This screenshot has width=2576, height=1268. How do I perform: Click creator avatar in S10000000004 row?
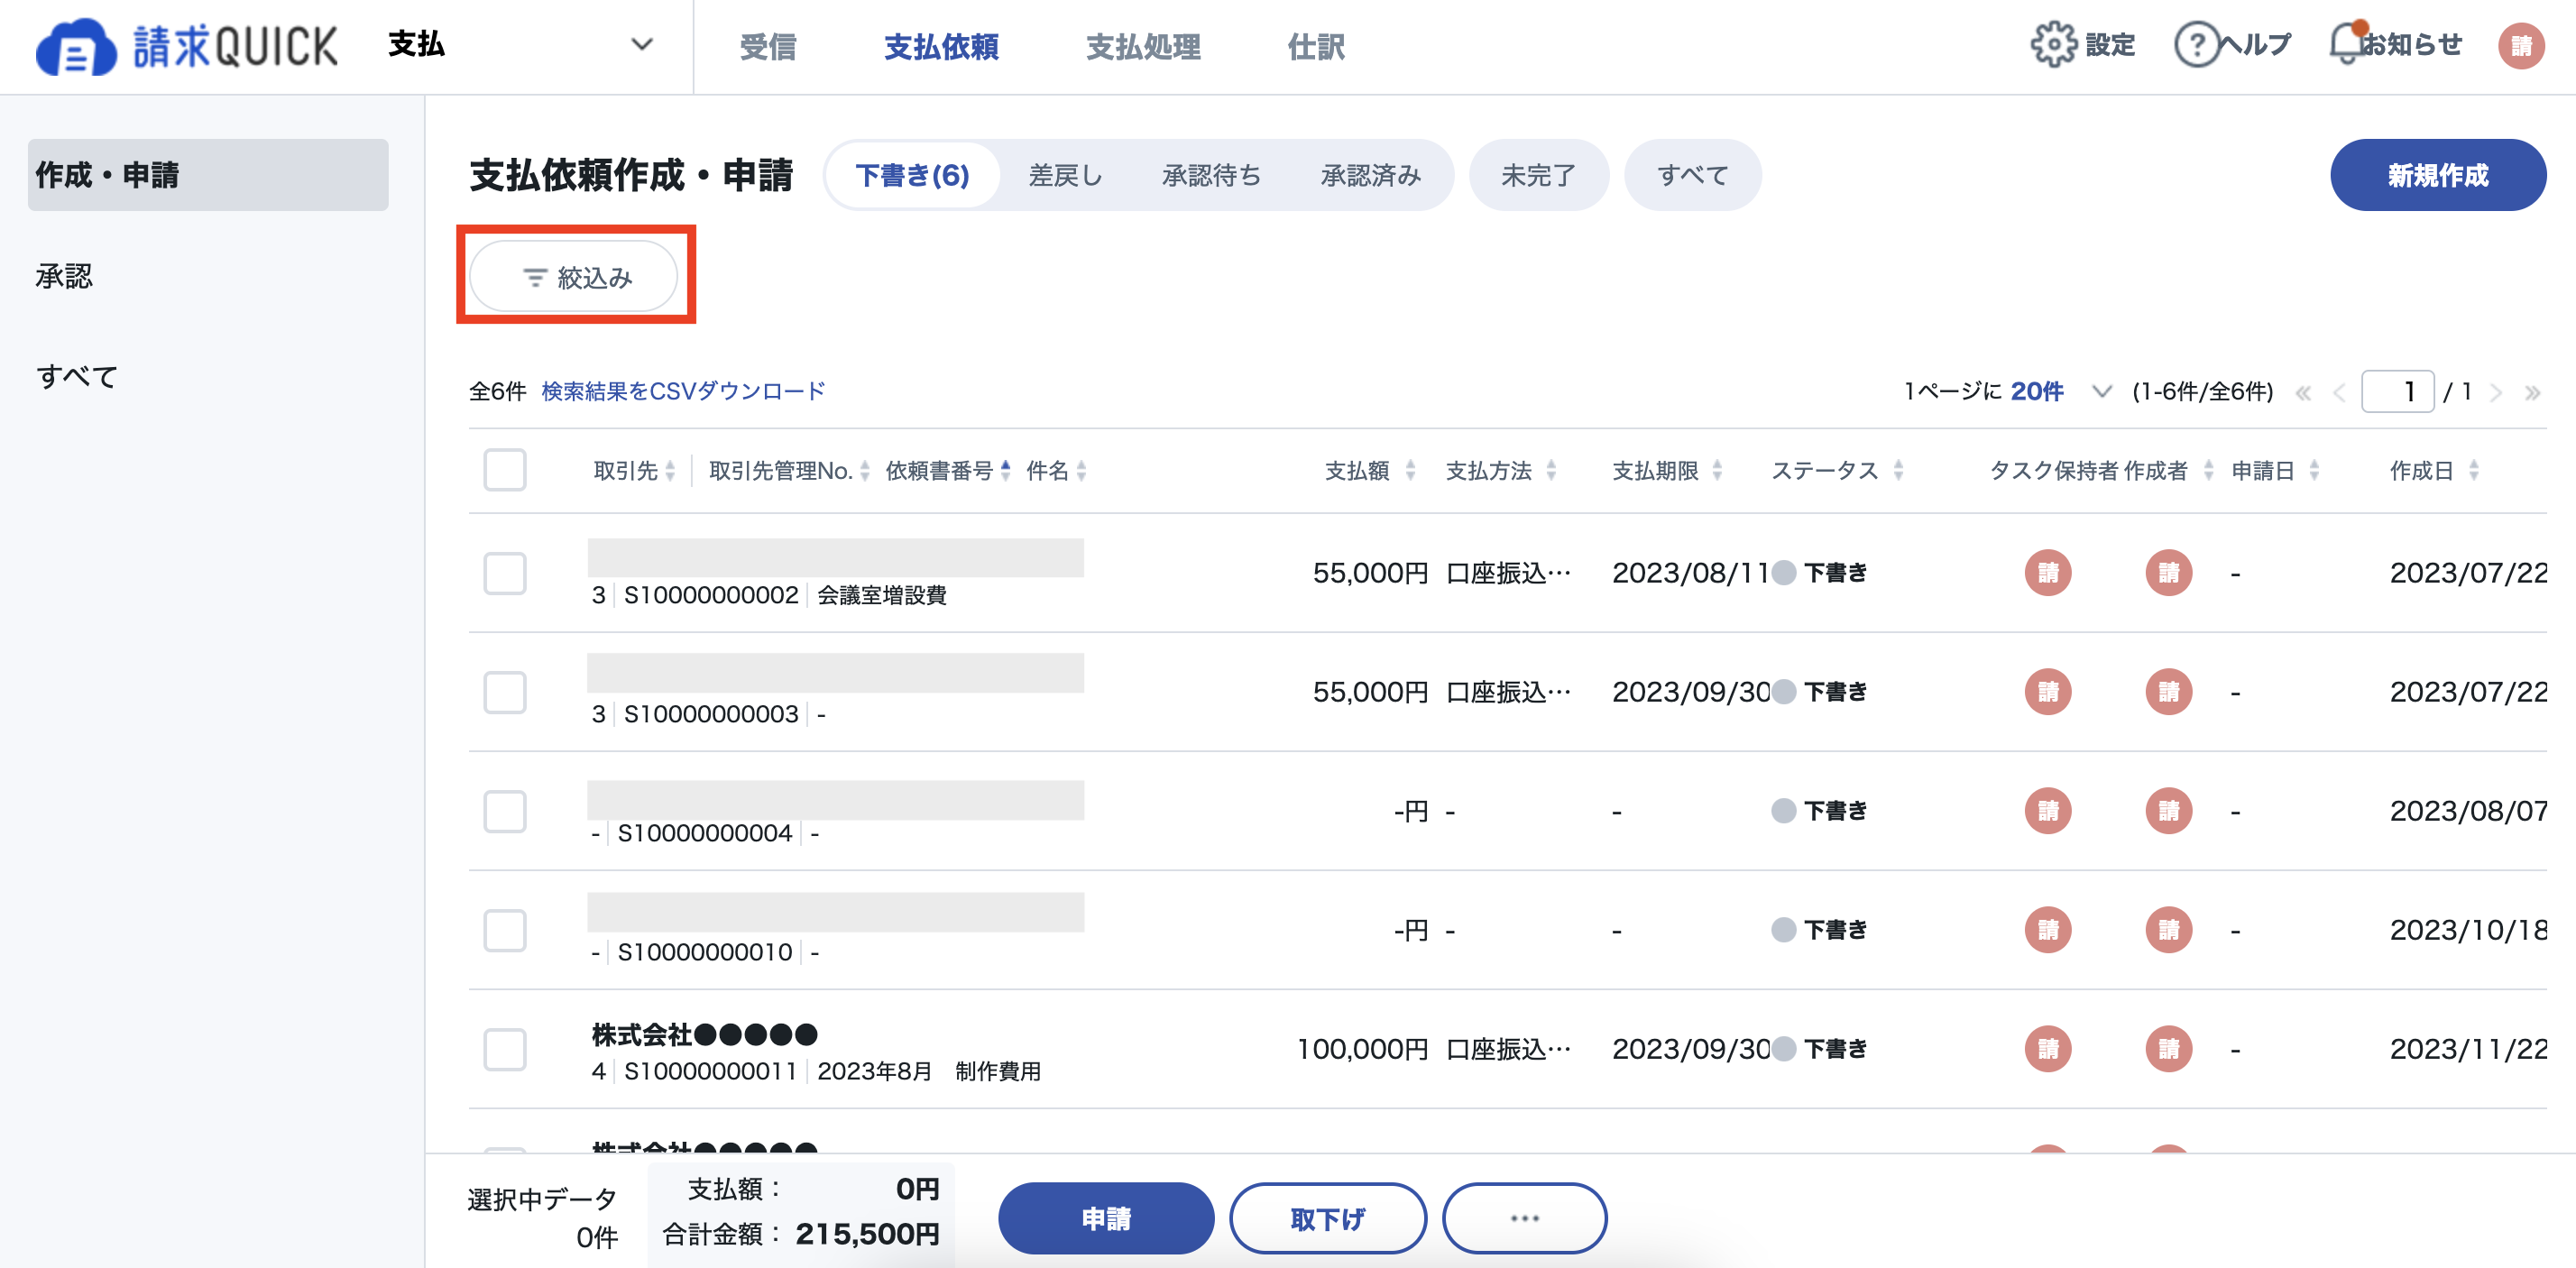(x=2168, y=811)
